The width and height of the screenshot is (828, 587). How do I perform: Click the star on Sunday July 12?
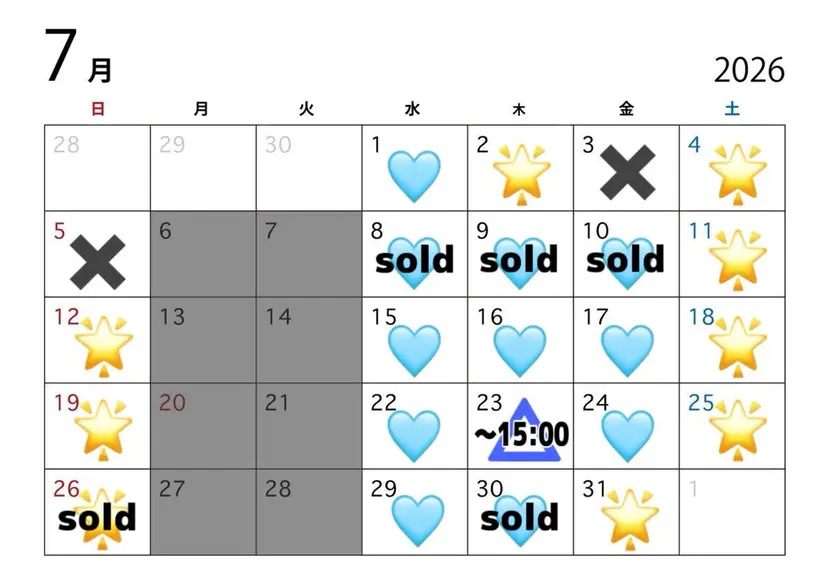point(104,346)
